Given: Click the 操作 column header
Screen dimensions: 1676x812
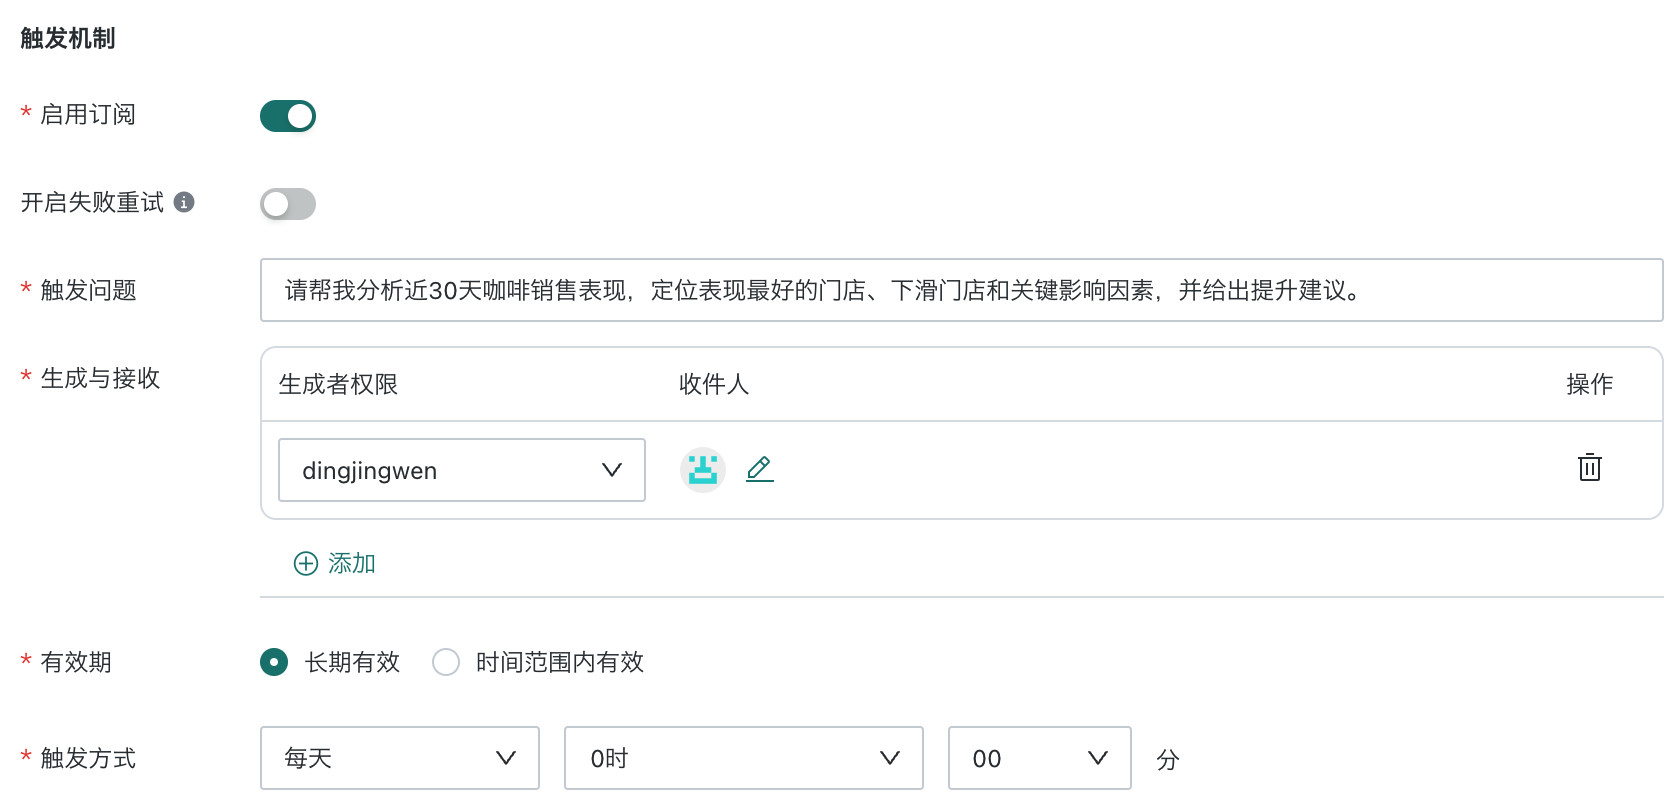Looking at the screenshot, I should (x=1590, y=384).
